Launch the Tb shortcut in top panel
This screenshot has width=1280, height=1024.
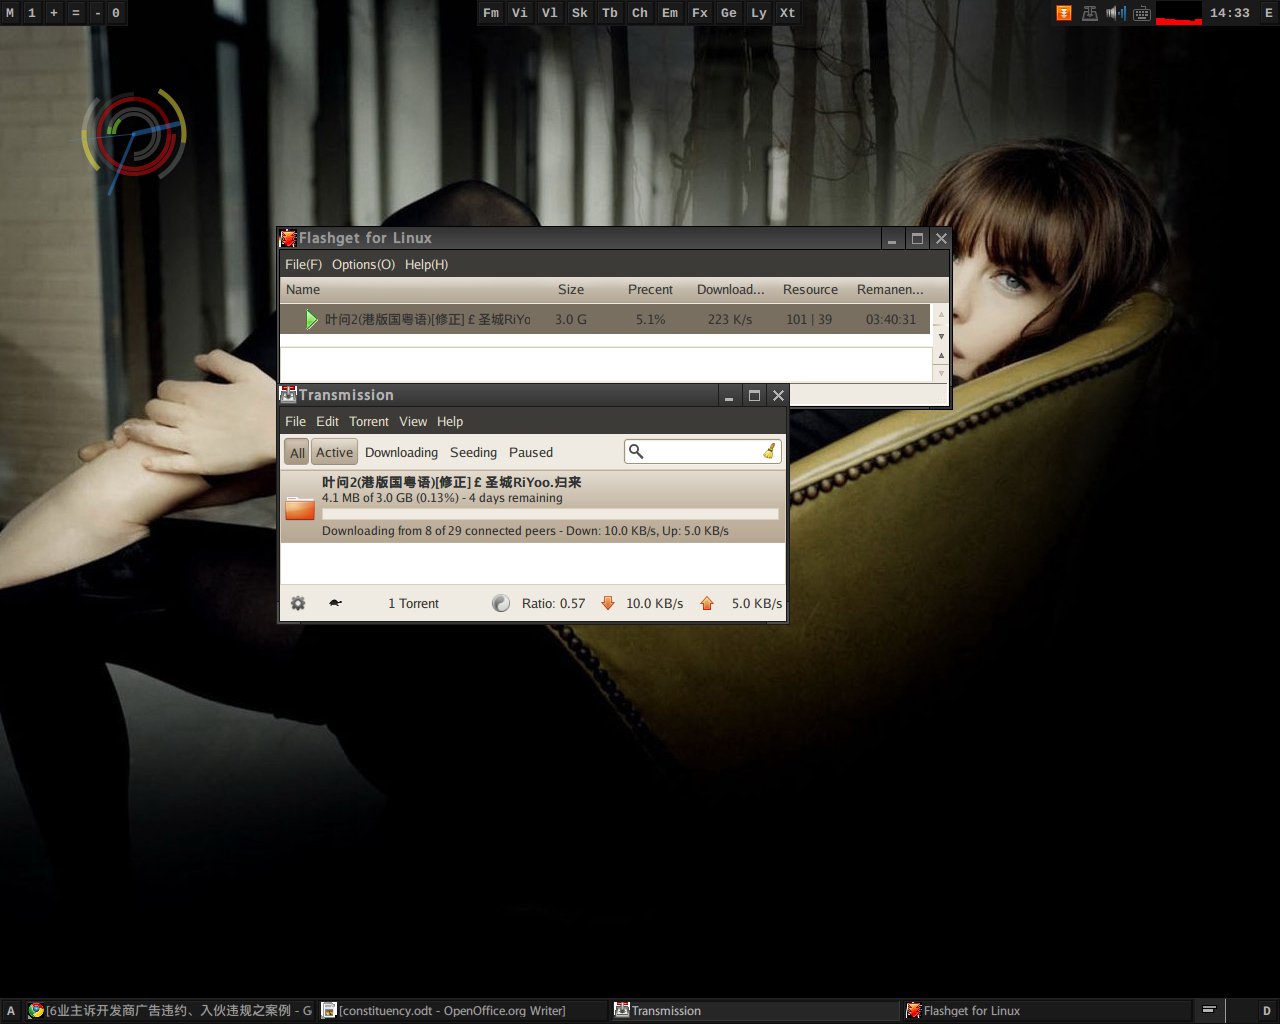[x=609, y=13]
